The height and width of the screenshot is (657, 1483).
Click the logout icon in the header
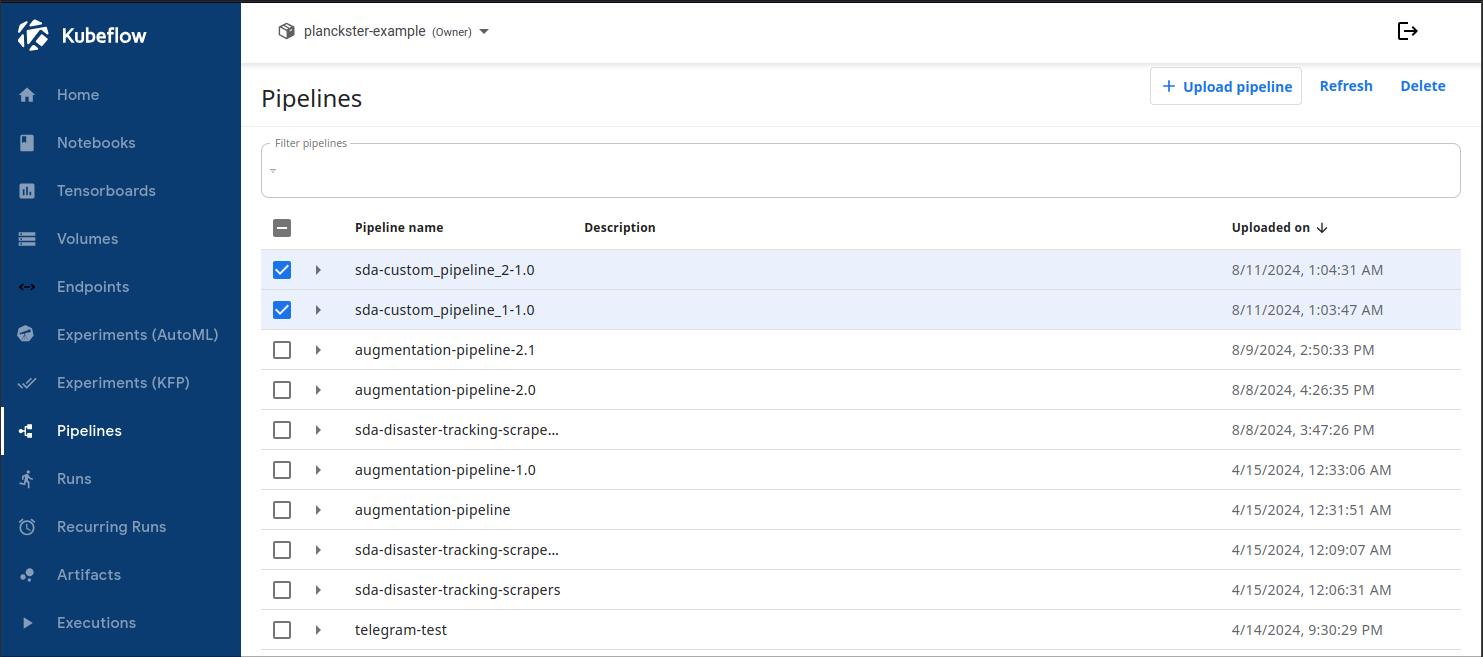pyautogui.click(x=1407, y=31)
